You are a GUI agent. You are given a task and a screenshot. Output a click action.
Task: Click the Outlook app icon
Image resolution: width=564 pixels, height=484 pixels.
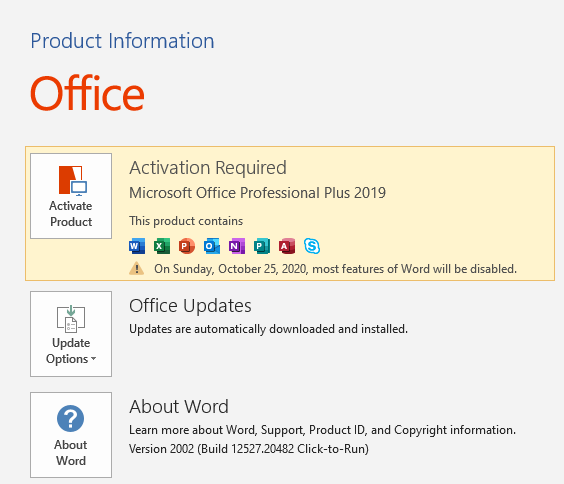(212, 246)
